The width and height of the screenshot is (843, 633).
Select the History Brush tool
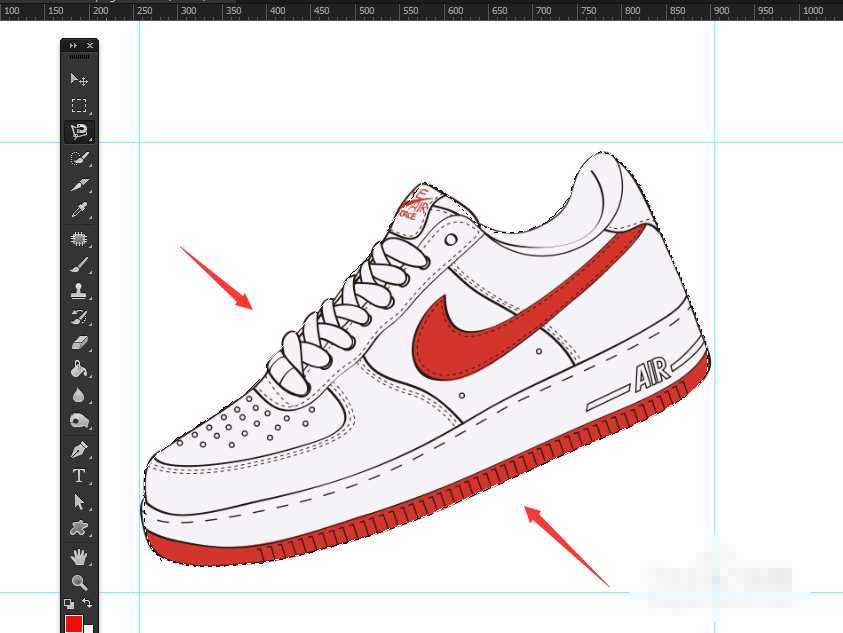pyautogui.click(x=79, y=317)
